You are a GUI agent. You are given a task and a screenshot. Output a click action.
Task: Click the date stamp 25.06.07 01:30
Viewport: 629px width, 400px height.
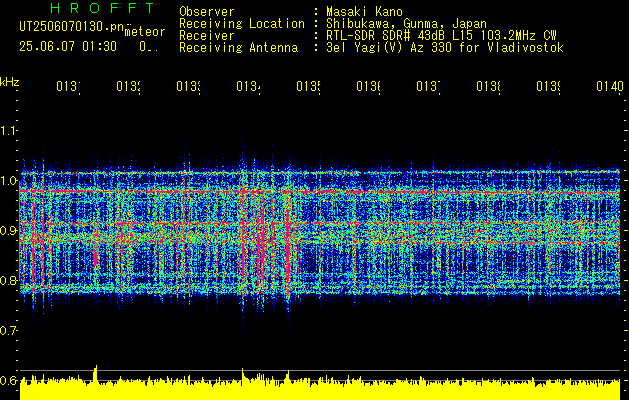tap(68, 47)
